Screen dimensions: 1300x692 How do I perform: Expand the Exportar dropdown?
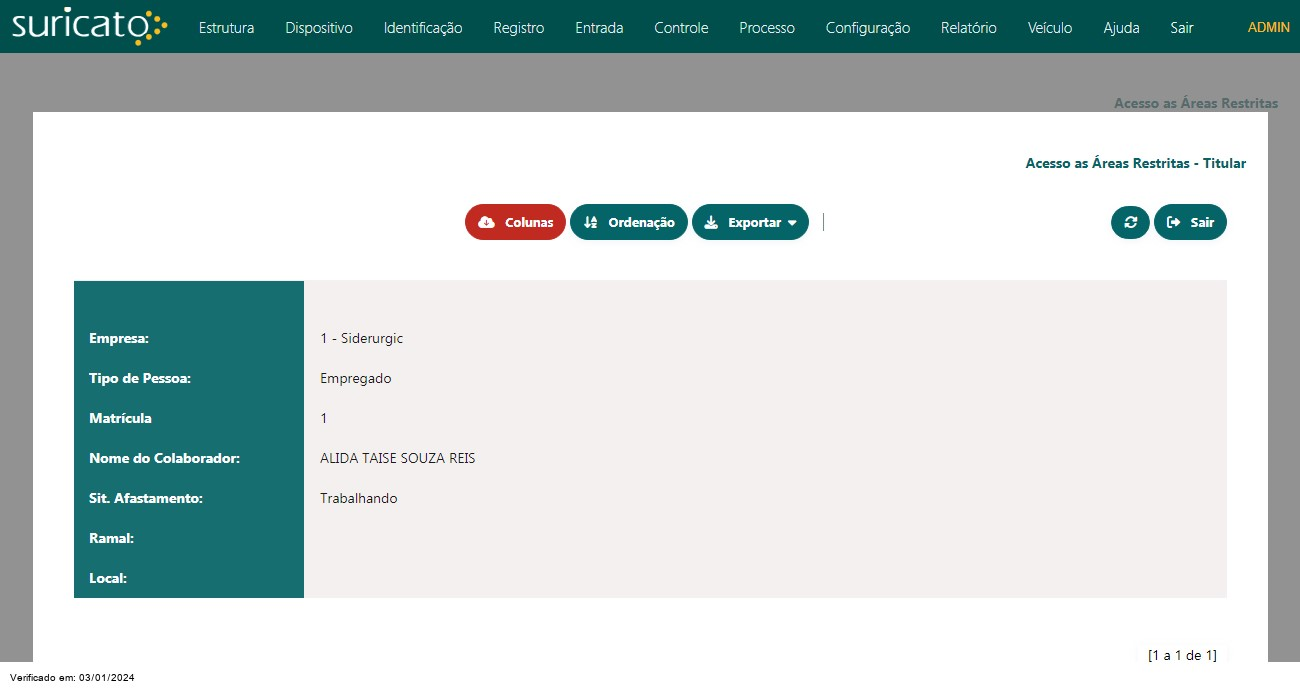click(750, 222)
